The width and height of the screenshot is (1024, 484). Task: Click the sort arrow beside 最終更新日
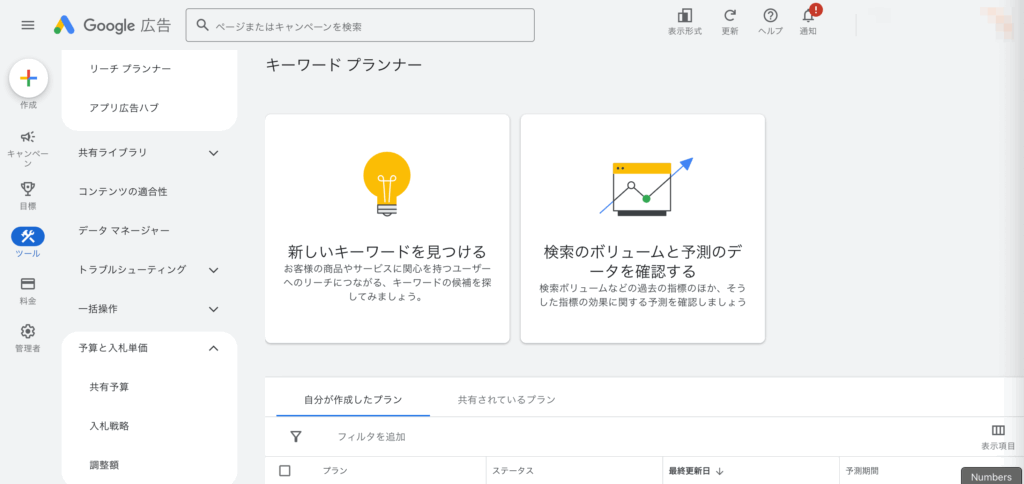click(x=720, y=471)
